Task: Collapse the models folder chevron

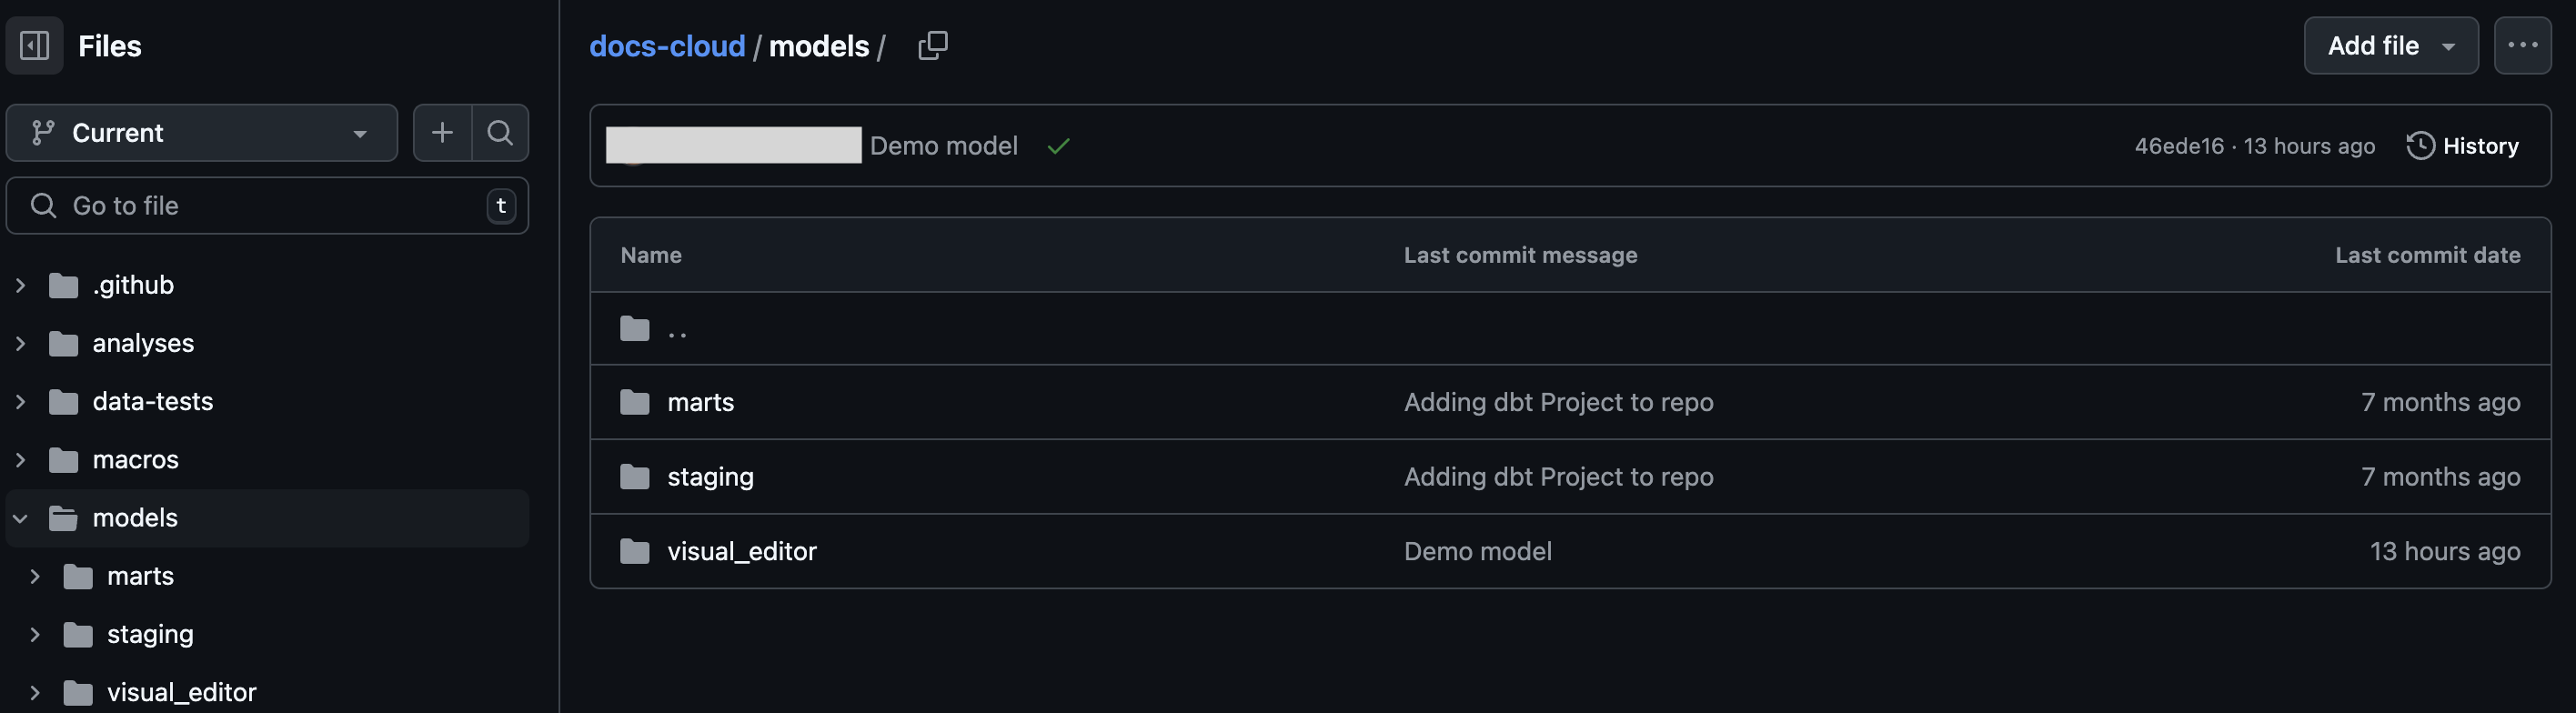Action: coord(19,518)
